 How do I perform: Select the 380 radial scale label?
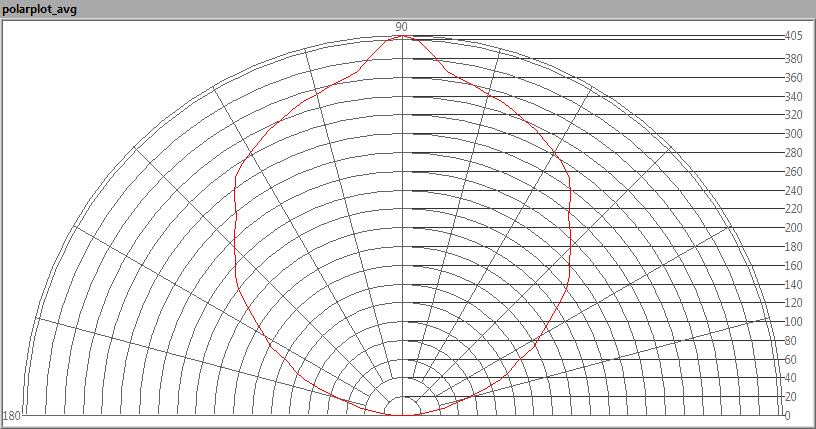pyautogui.click(x=793, y=59)
